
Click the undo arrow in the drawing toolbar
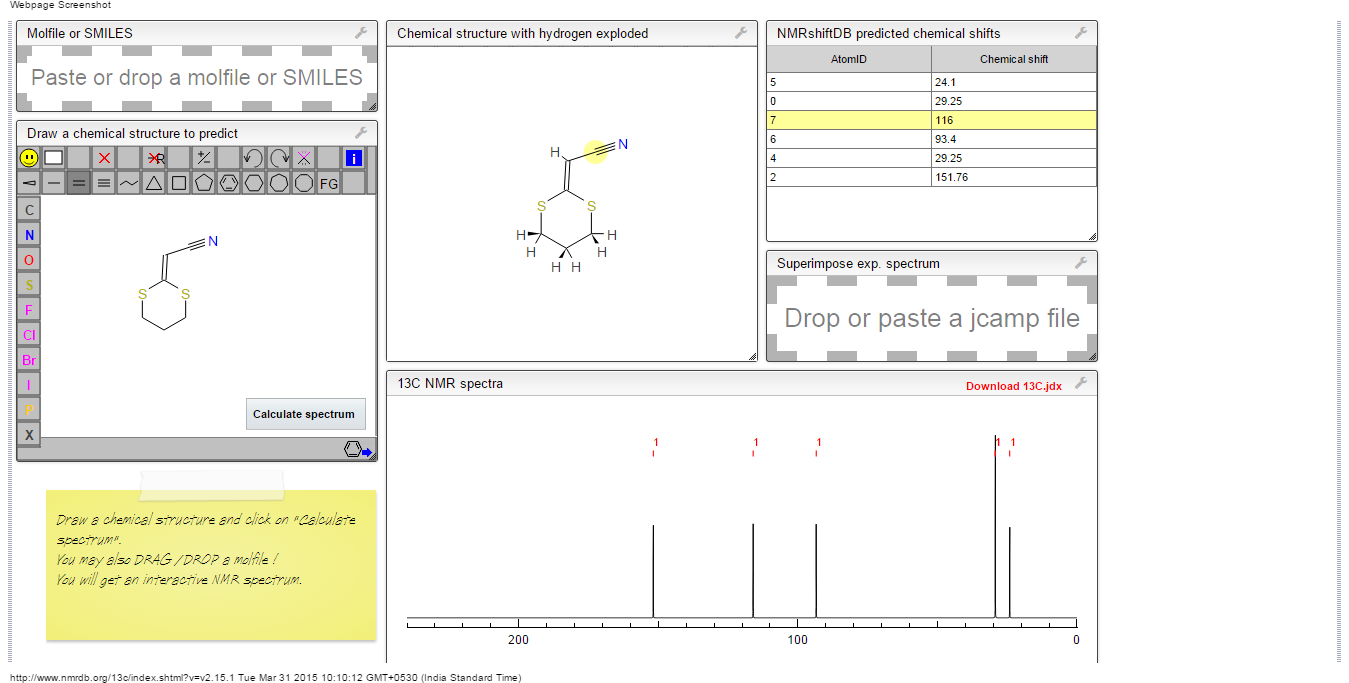point(253,158)
